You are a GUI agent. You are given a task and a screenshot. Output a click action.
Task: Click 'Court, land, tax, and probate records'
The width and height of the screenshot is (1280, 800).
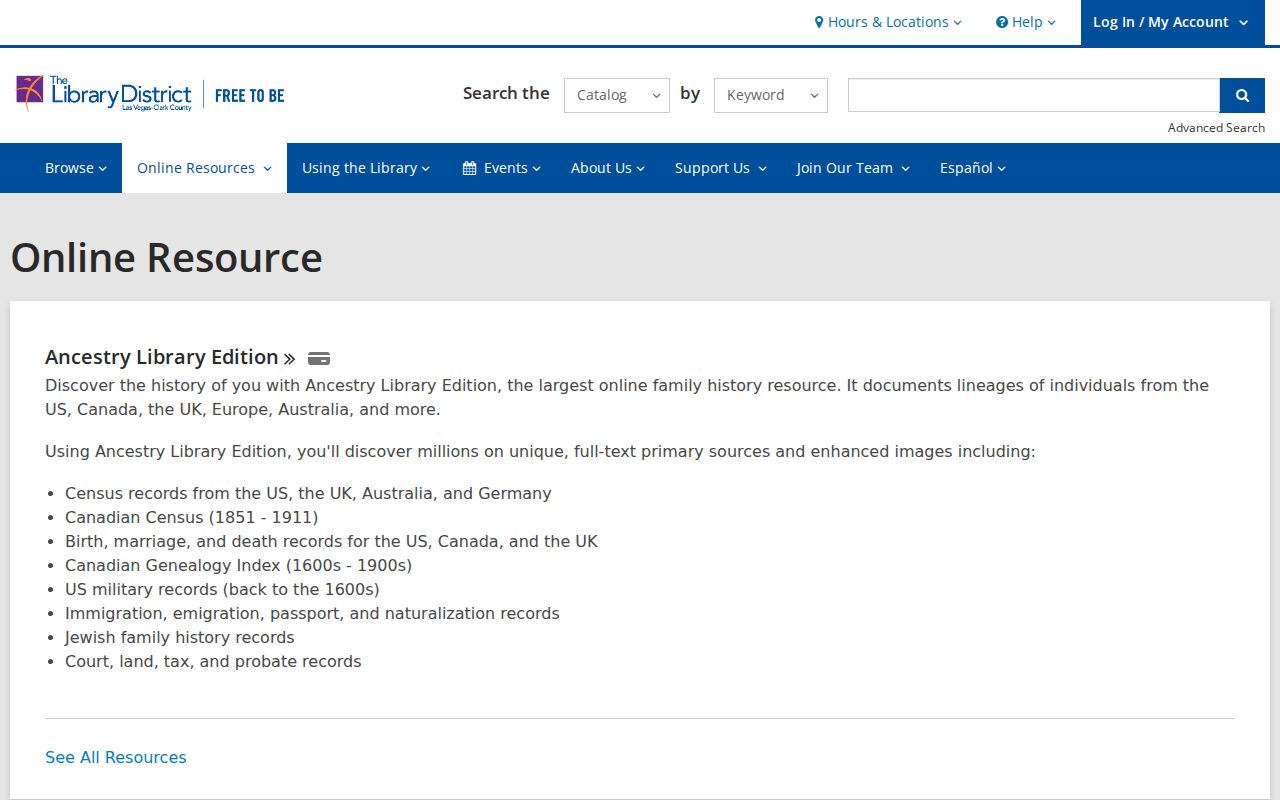(x=213, y=661)
